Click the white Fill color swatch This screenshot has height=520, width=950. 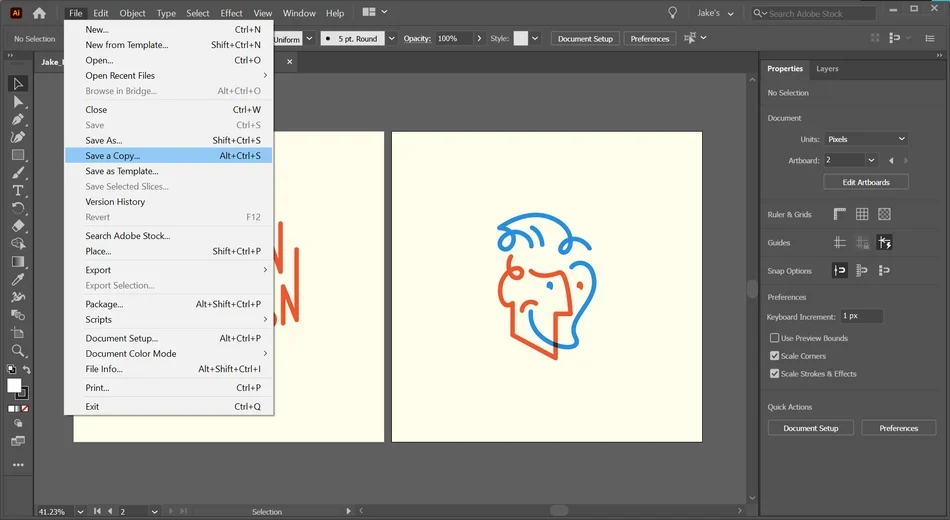tap(14, 385)
